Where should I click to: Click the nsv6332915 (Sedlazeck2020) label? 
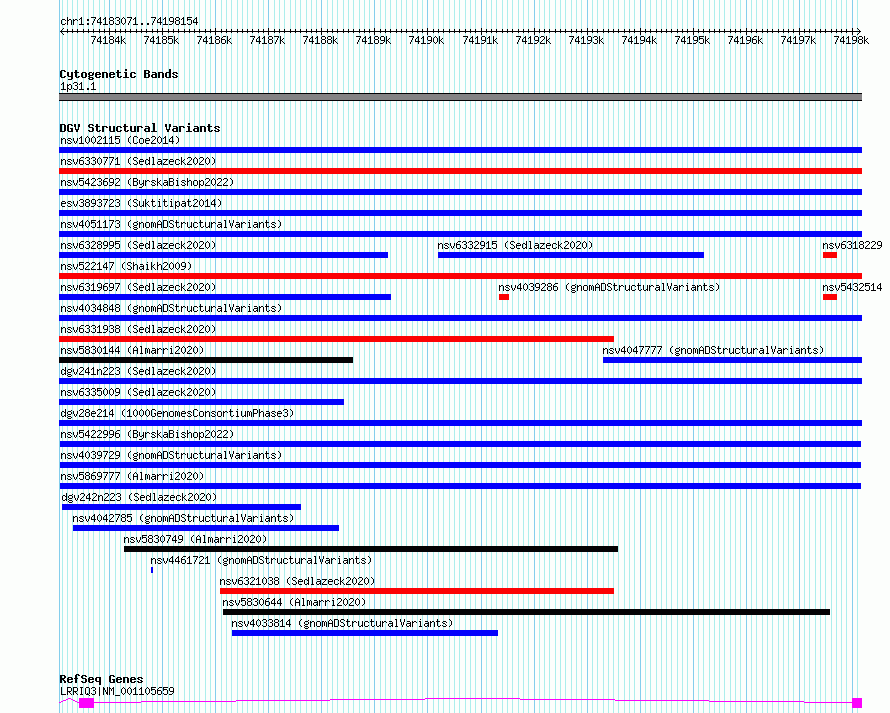(x=515, y=245)
